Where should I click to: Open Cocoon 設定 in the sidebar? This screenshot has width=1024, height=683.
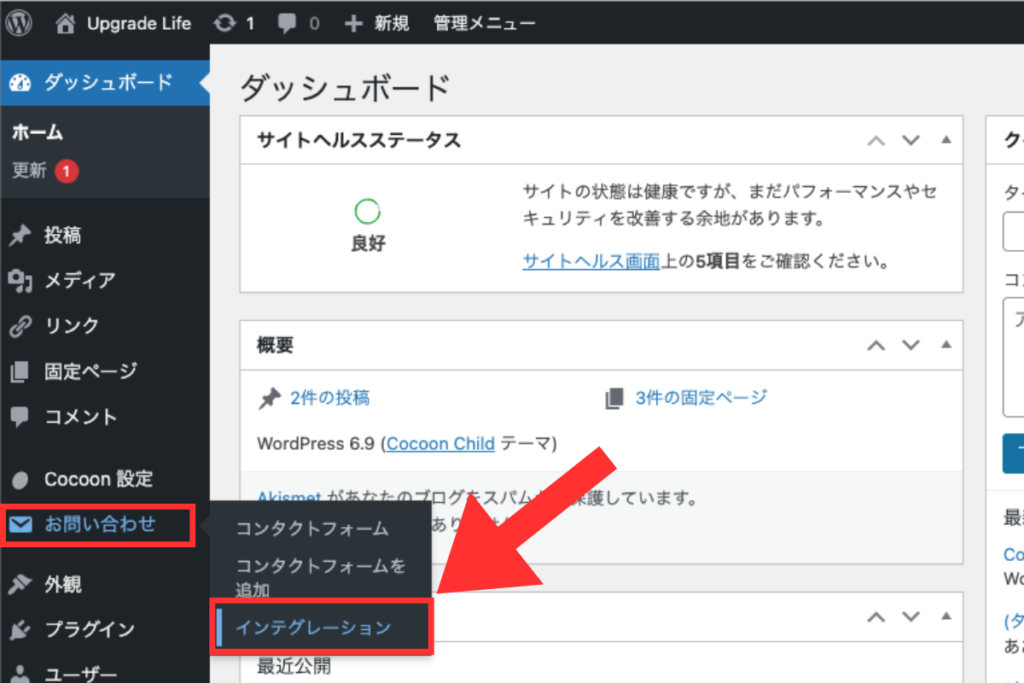click(97, 479)
